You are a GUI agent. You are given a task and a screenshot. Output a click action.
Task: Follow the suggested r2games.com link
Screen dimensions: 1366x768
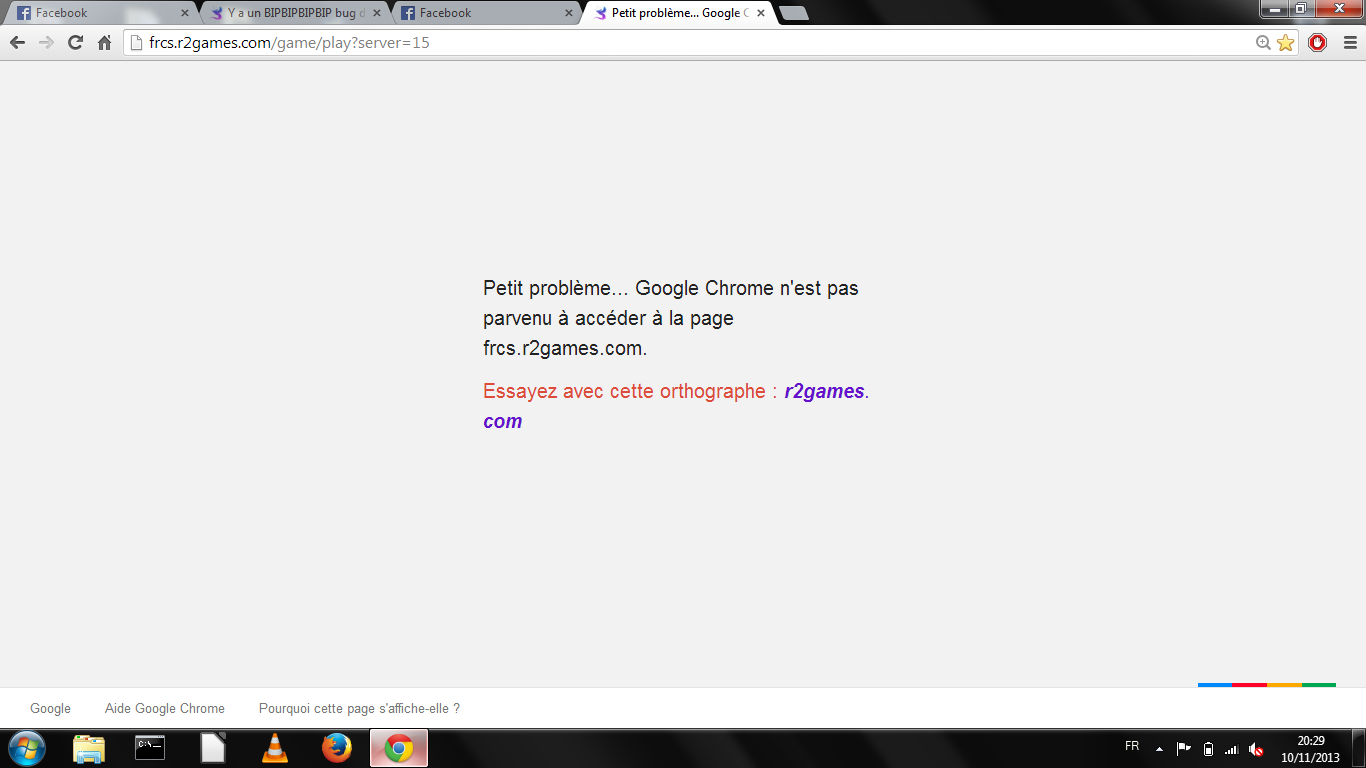824,392
